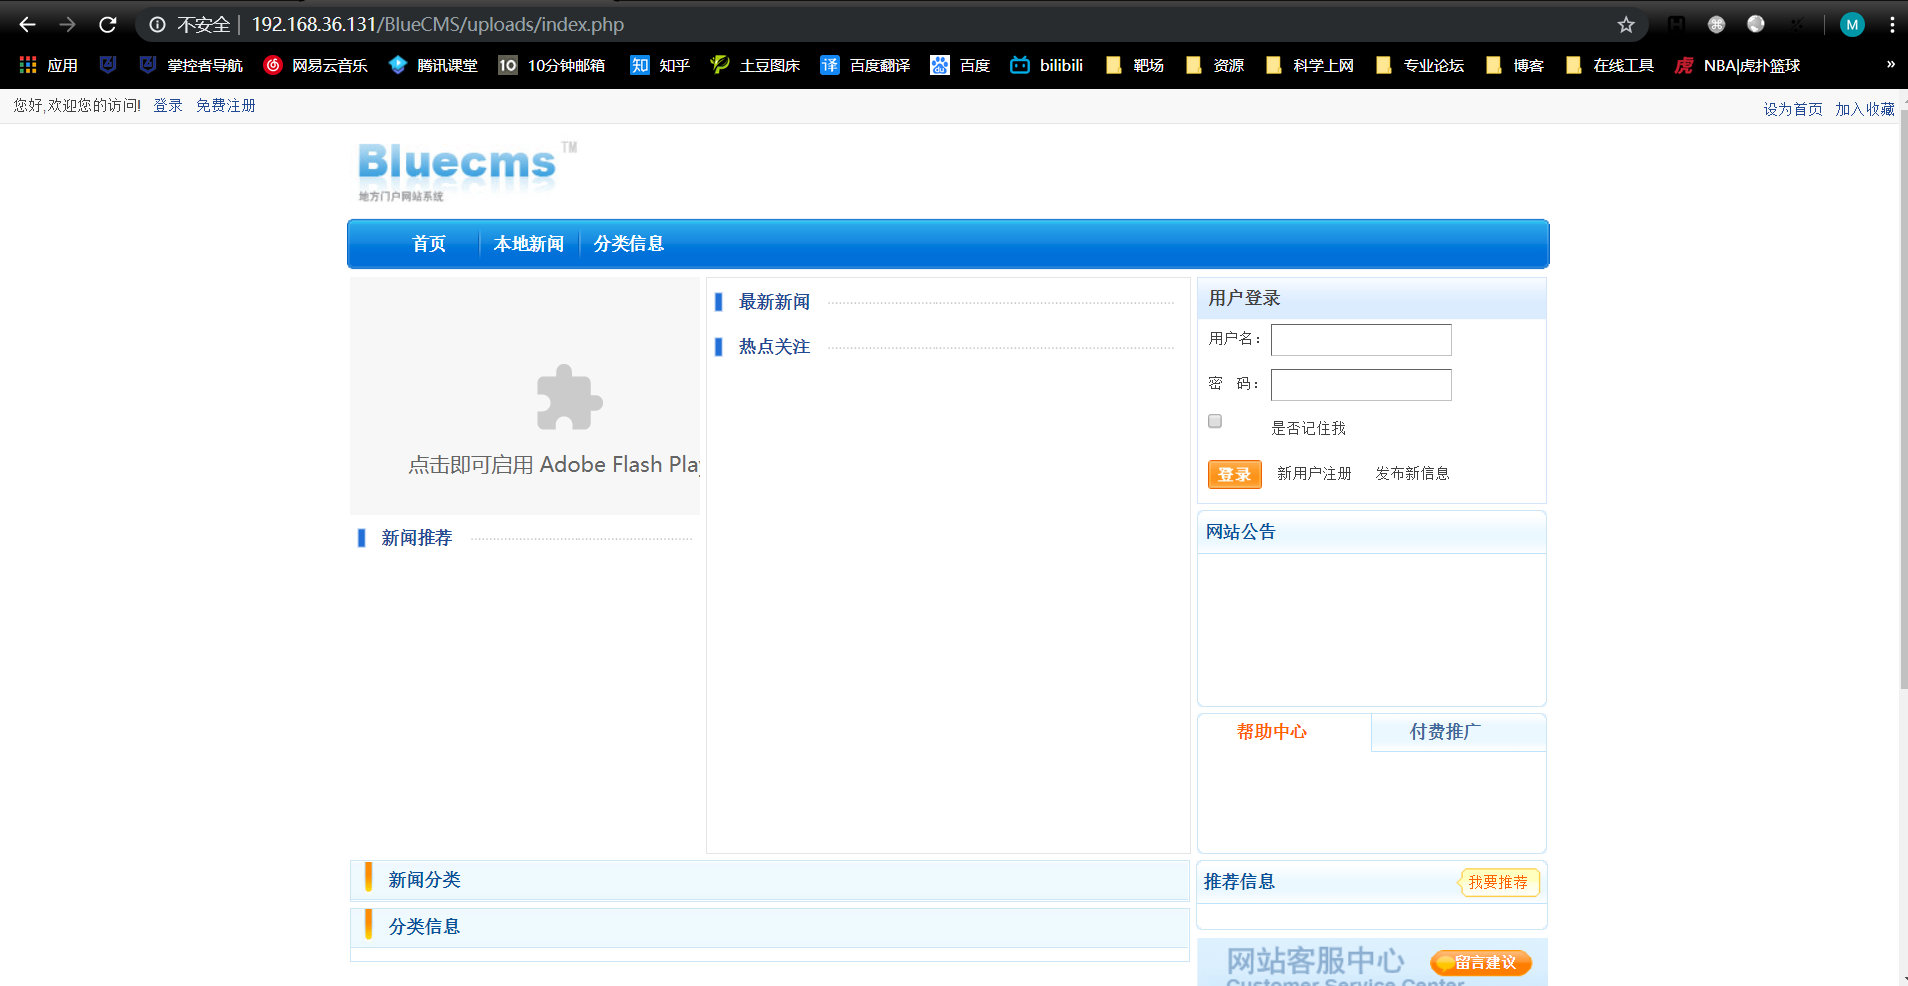Switch to the 本地新闻 navigation tab
Image resolution: width=1908 pixels, height=986 pixels.
click(x=529, y=243)
